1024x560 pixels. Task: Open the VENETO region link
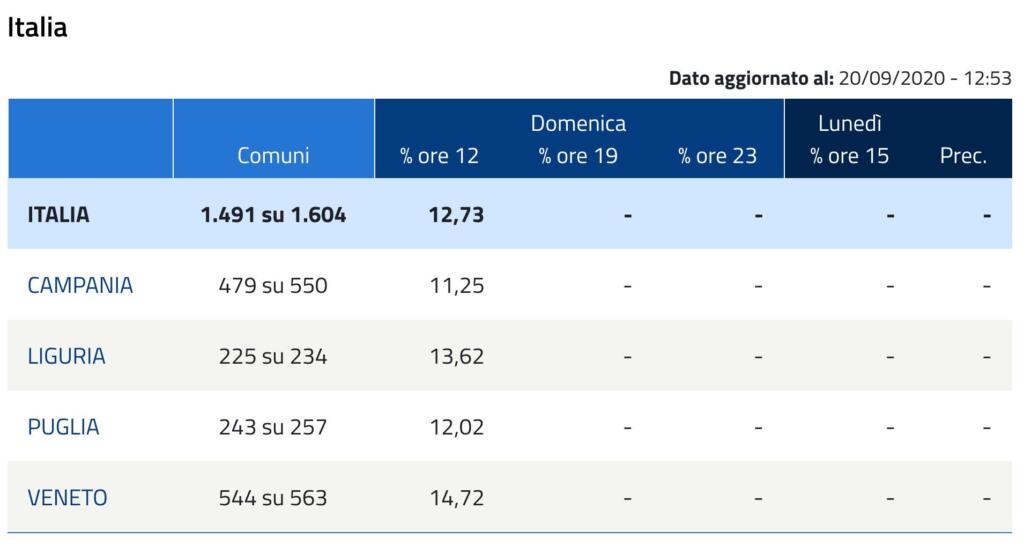point(67,498)
